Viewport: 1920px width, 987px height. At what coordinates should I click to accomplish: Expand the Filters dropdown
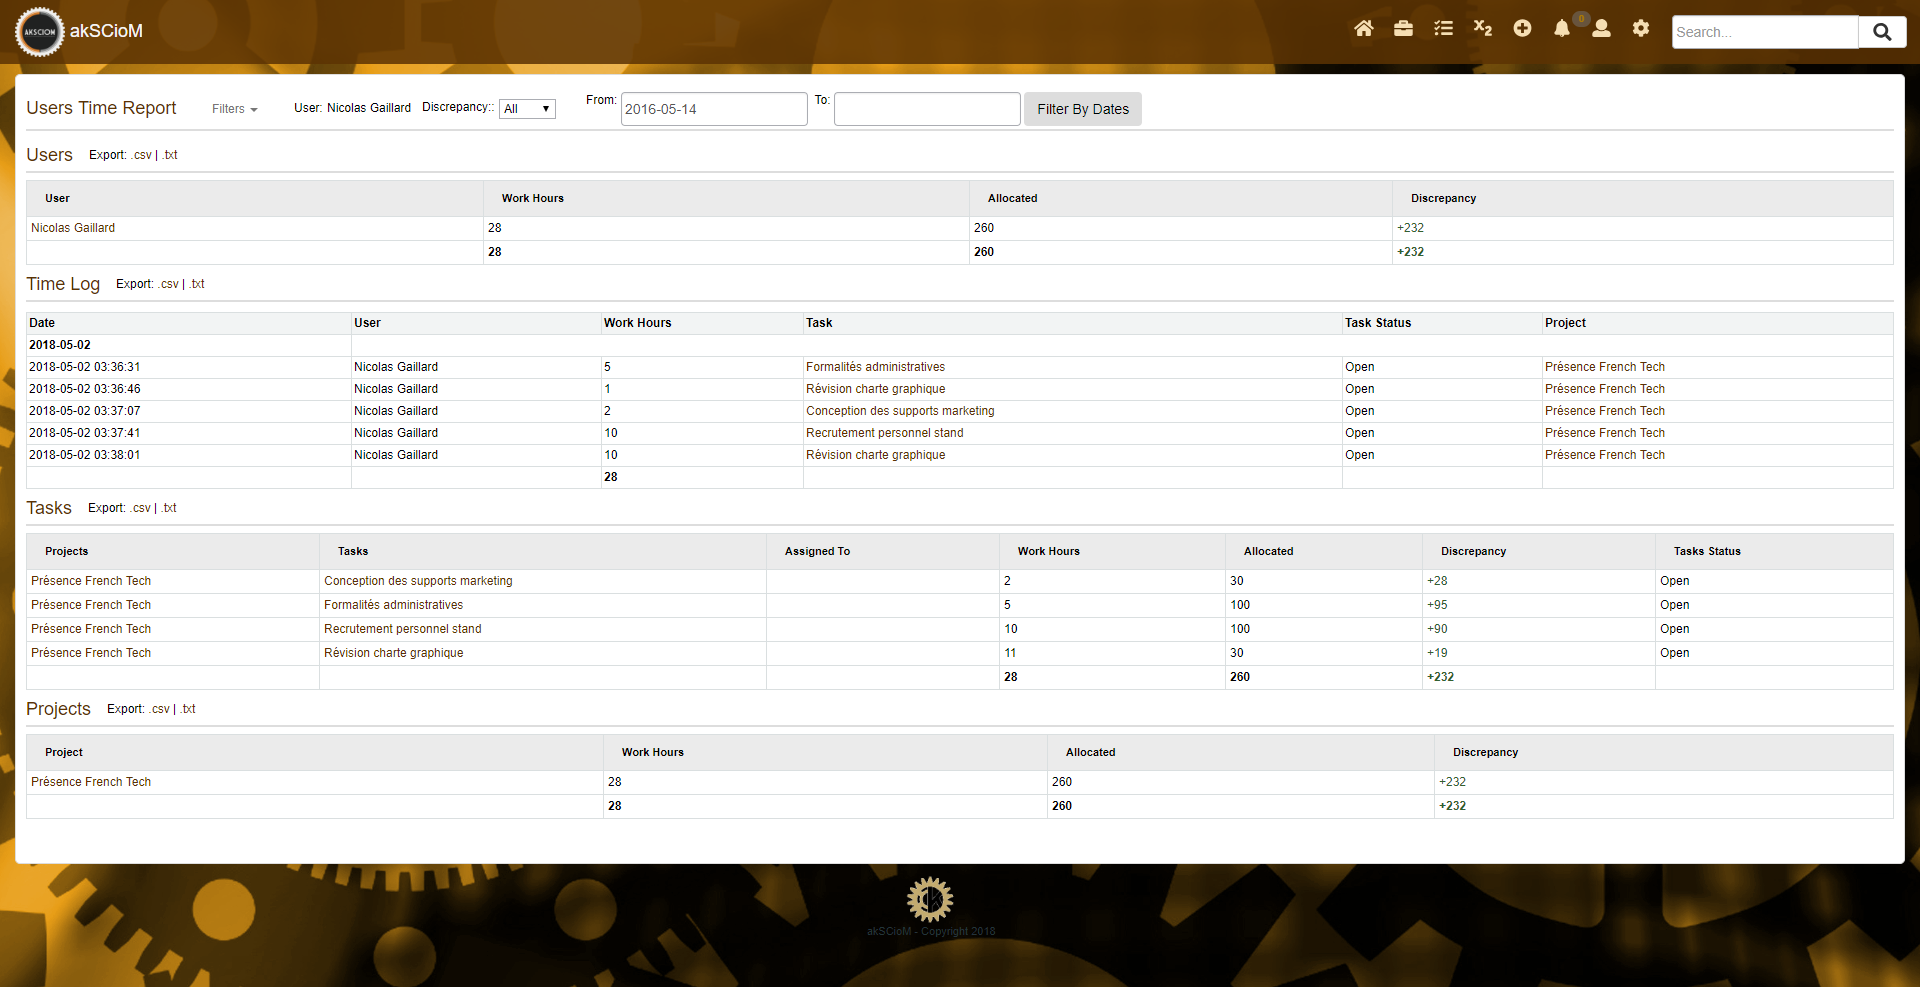(x=235, y=109)
